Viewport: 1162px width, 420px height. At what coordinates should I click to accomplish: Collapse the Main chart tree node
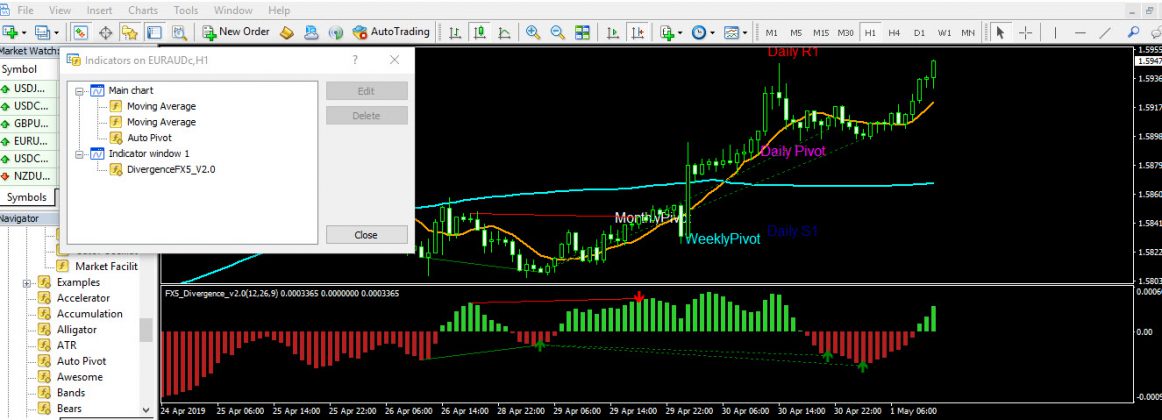[x=80, y=91]
